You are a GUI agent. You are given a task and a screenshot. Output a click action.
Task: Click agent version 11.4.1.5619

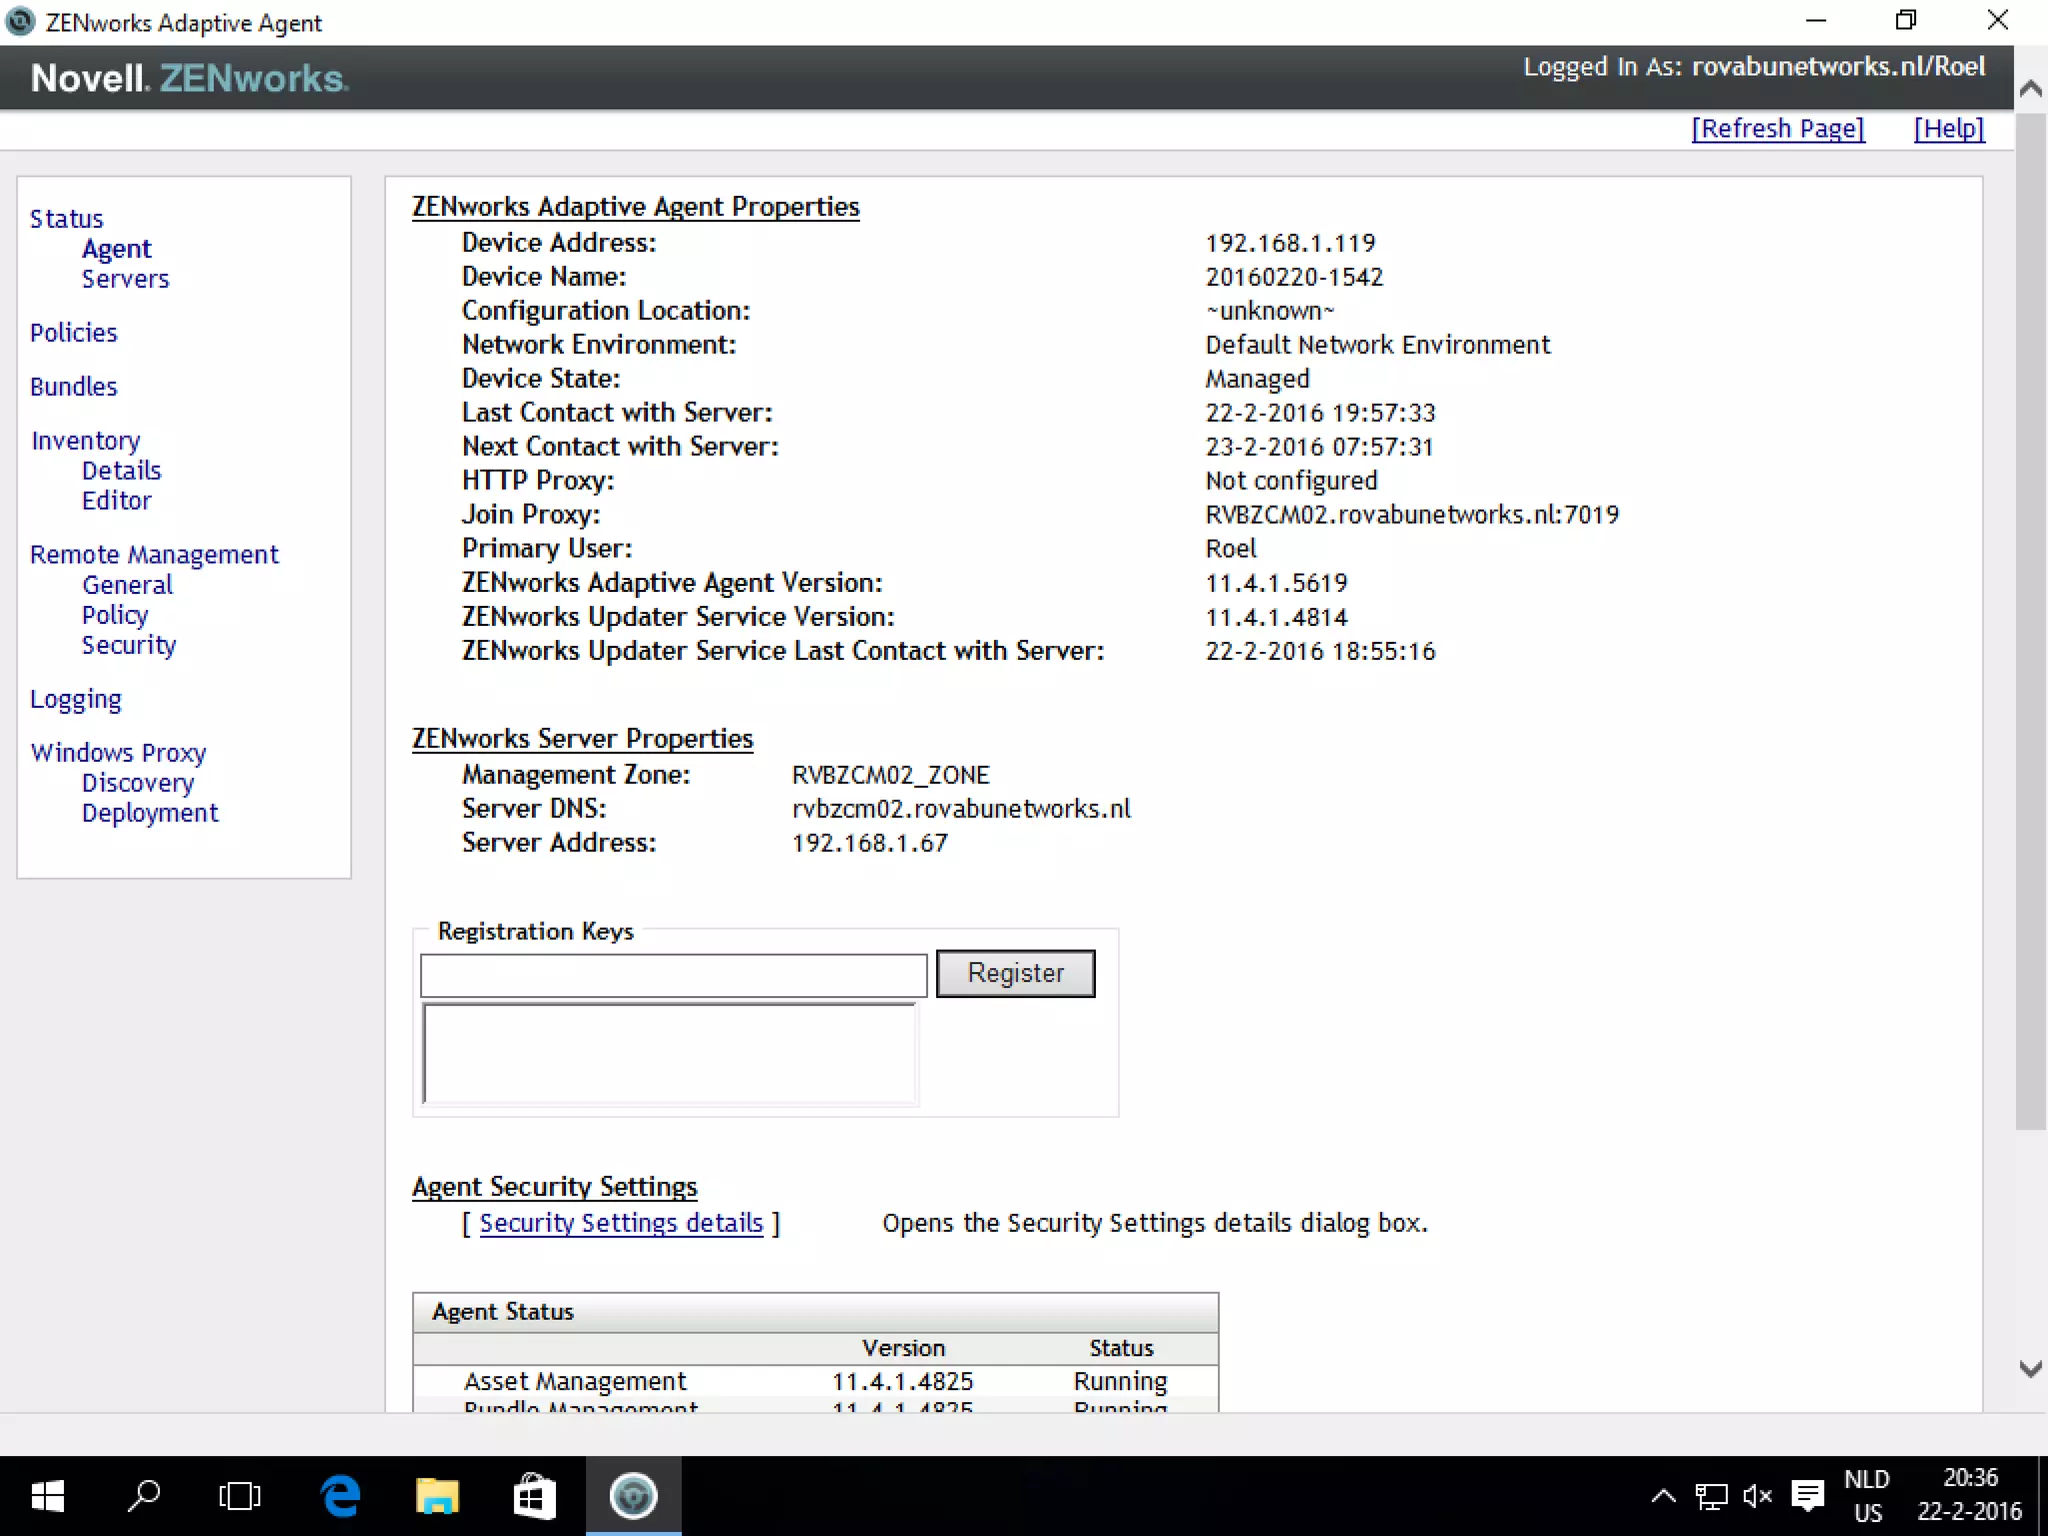point(1276,583)
